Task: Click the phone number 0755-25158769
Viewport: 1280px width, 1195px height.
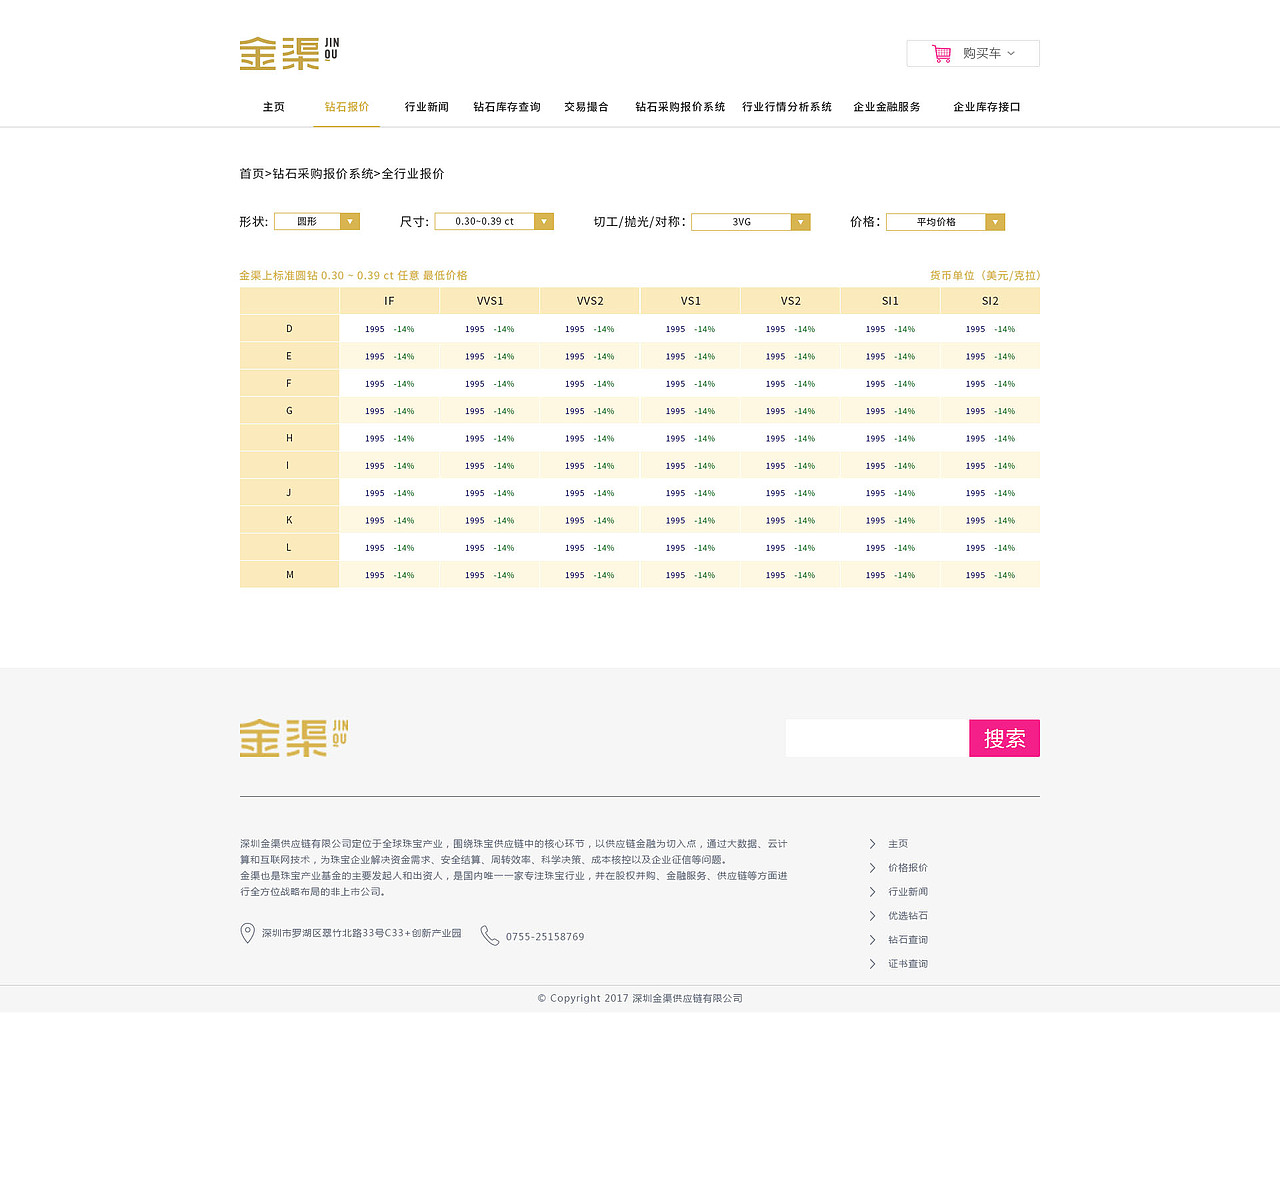Action: pyautogui.click(x=545, y=937)
